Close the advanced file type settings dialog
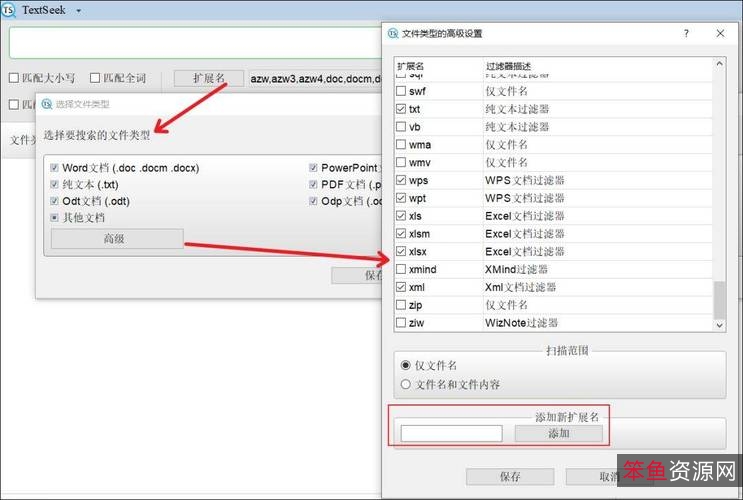 click(720, 33)
